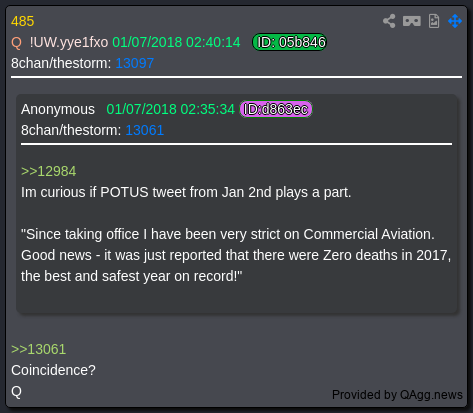Click the share icon
This screenshot has height=413, width=473.
[x=389, y=21]
